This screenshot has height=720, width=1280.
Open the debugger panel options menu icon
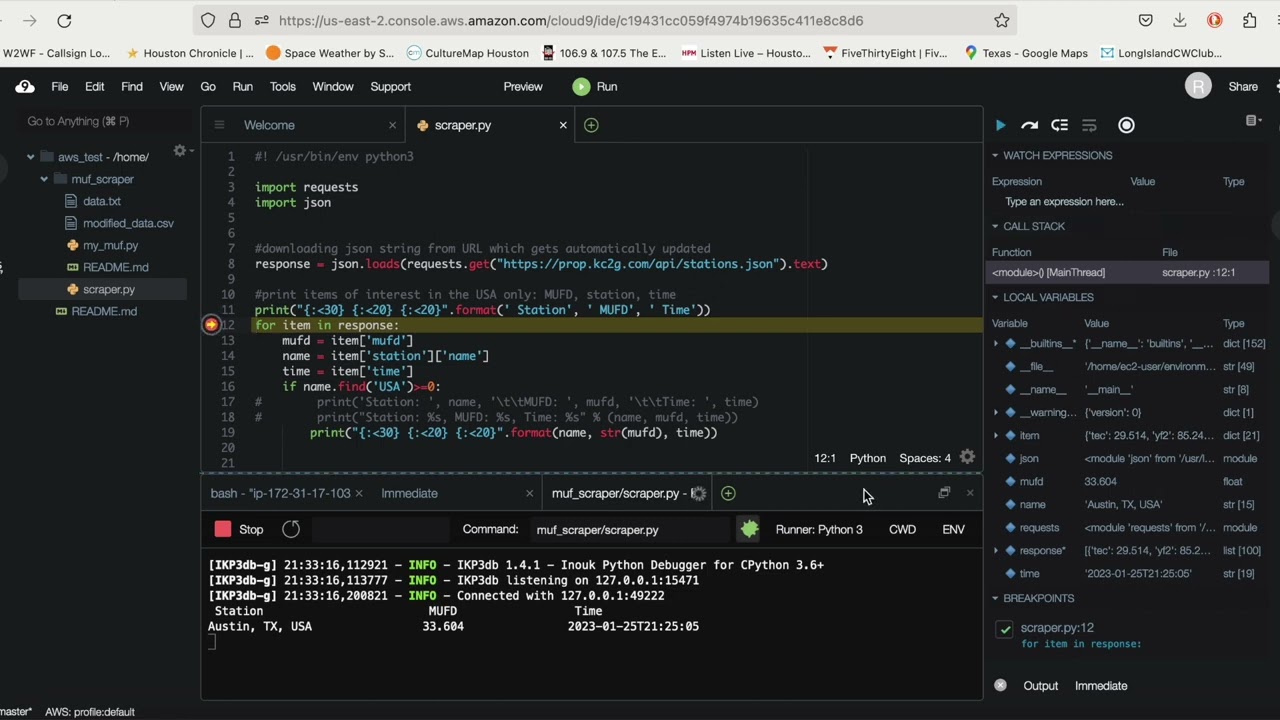pyautogui.click(x=1251, y=121)
